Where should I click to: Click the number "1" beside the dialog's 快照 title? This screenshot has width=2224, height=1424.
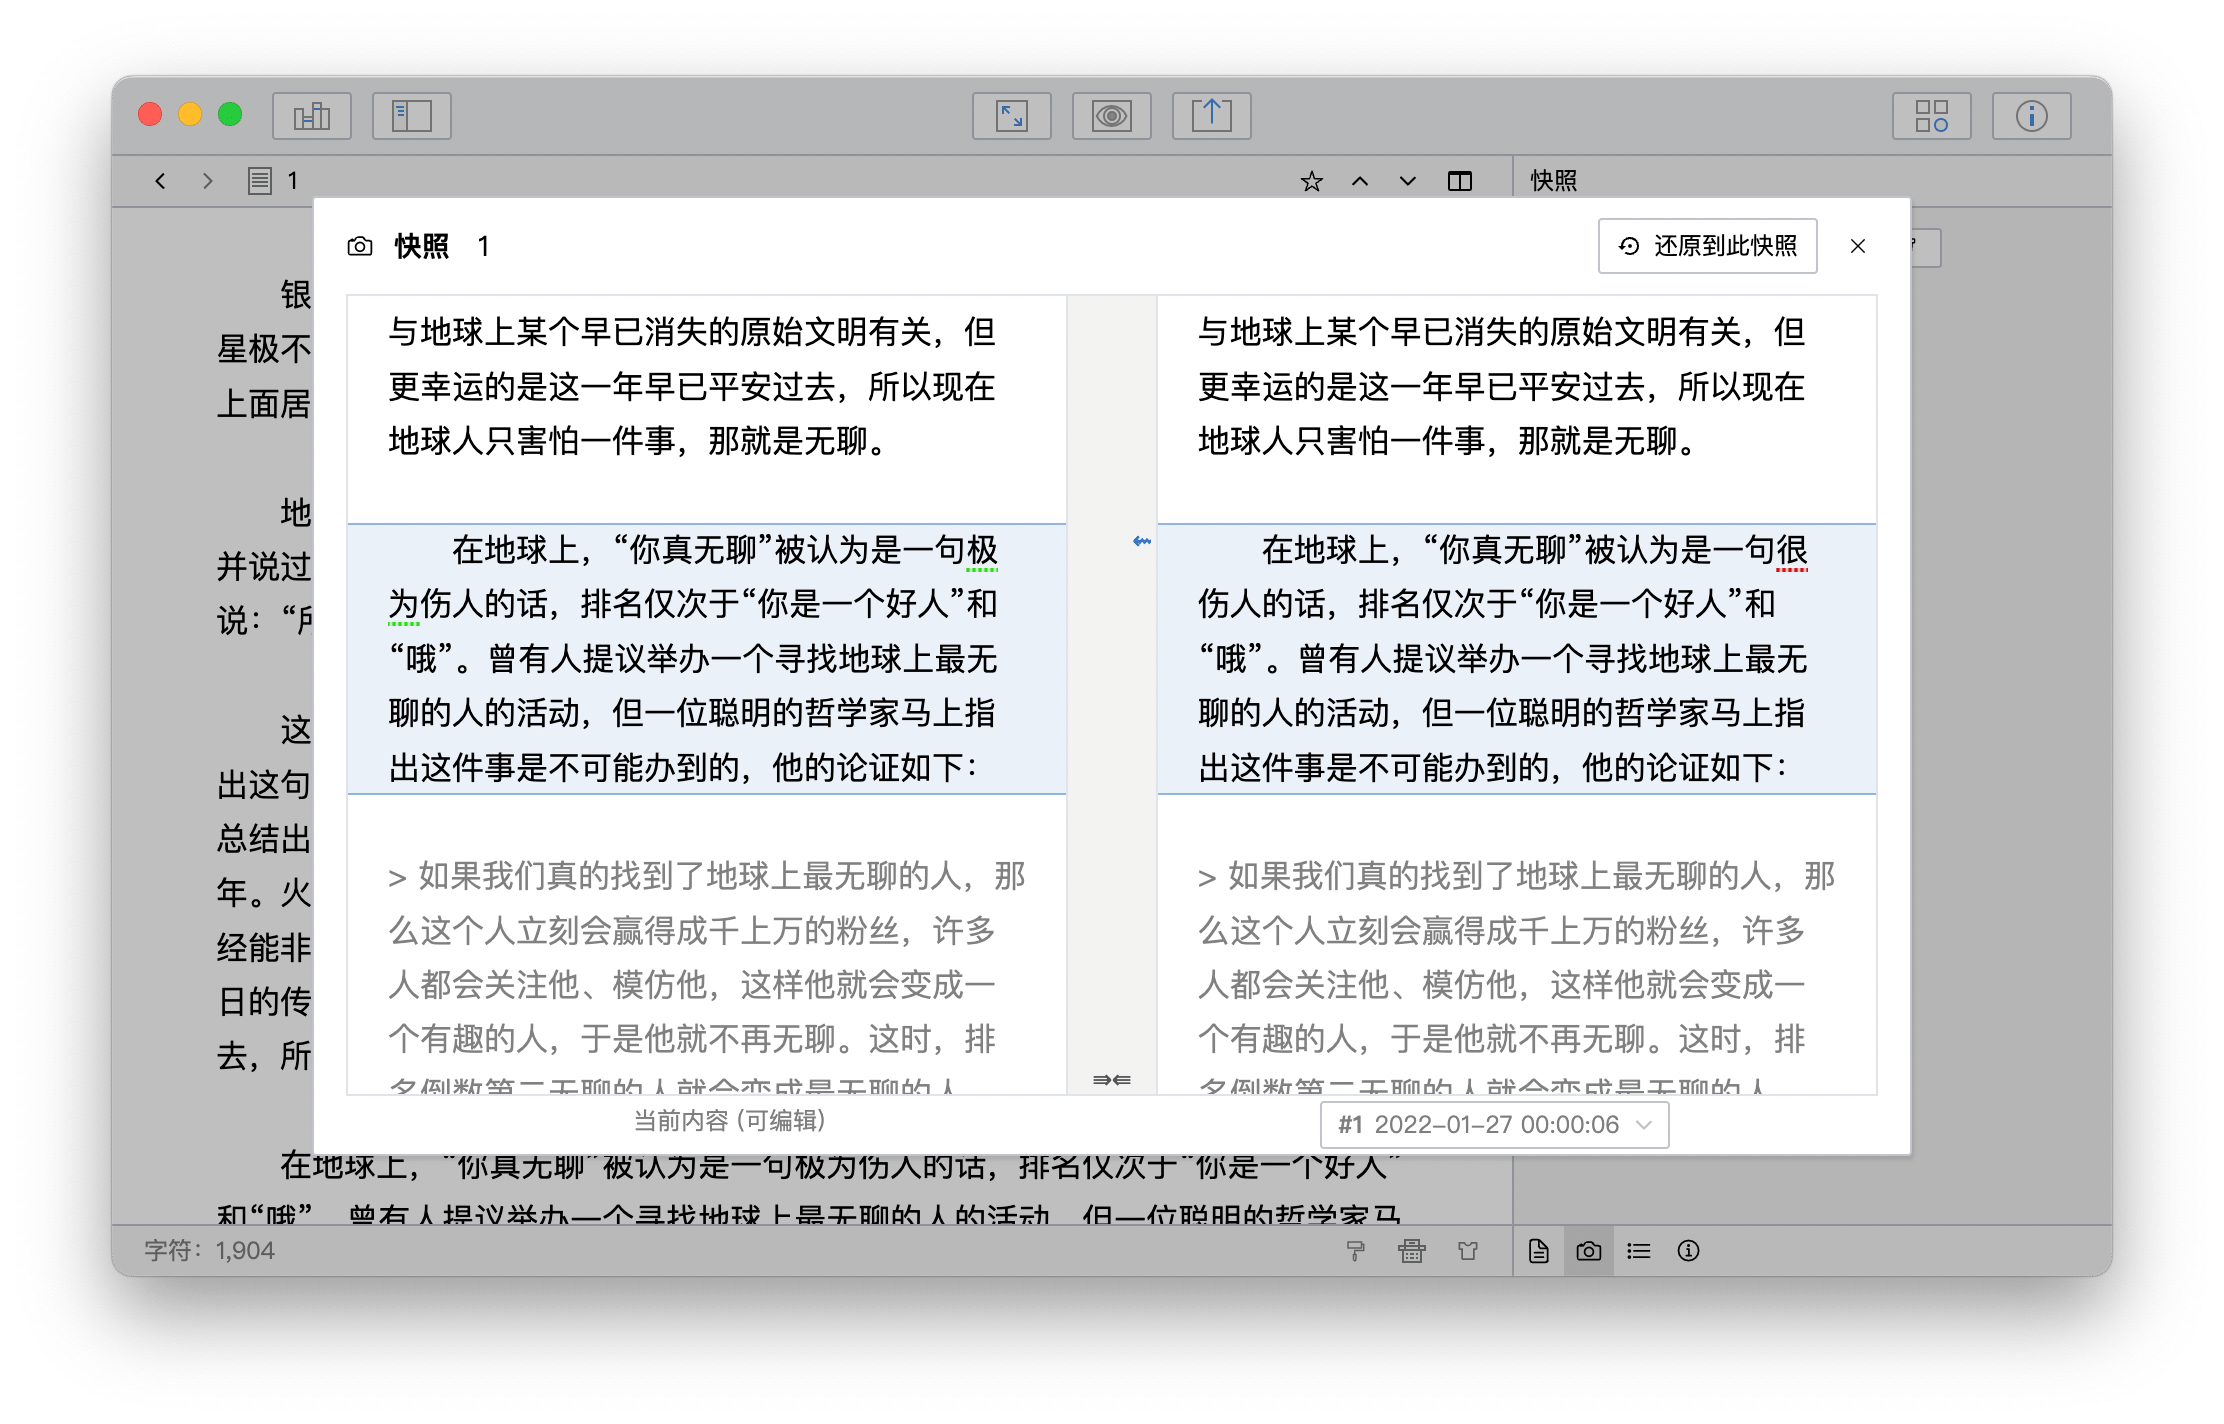[483, 246]
